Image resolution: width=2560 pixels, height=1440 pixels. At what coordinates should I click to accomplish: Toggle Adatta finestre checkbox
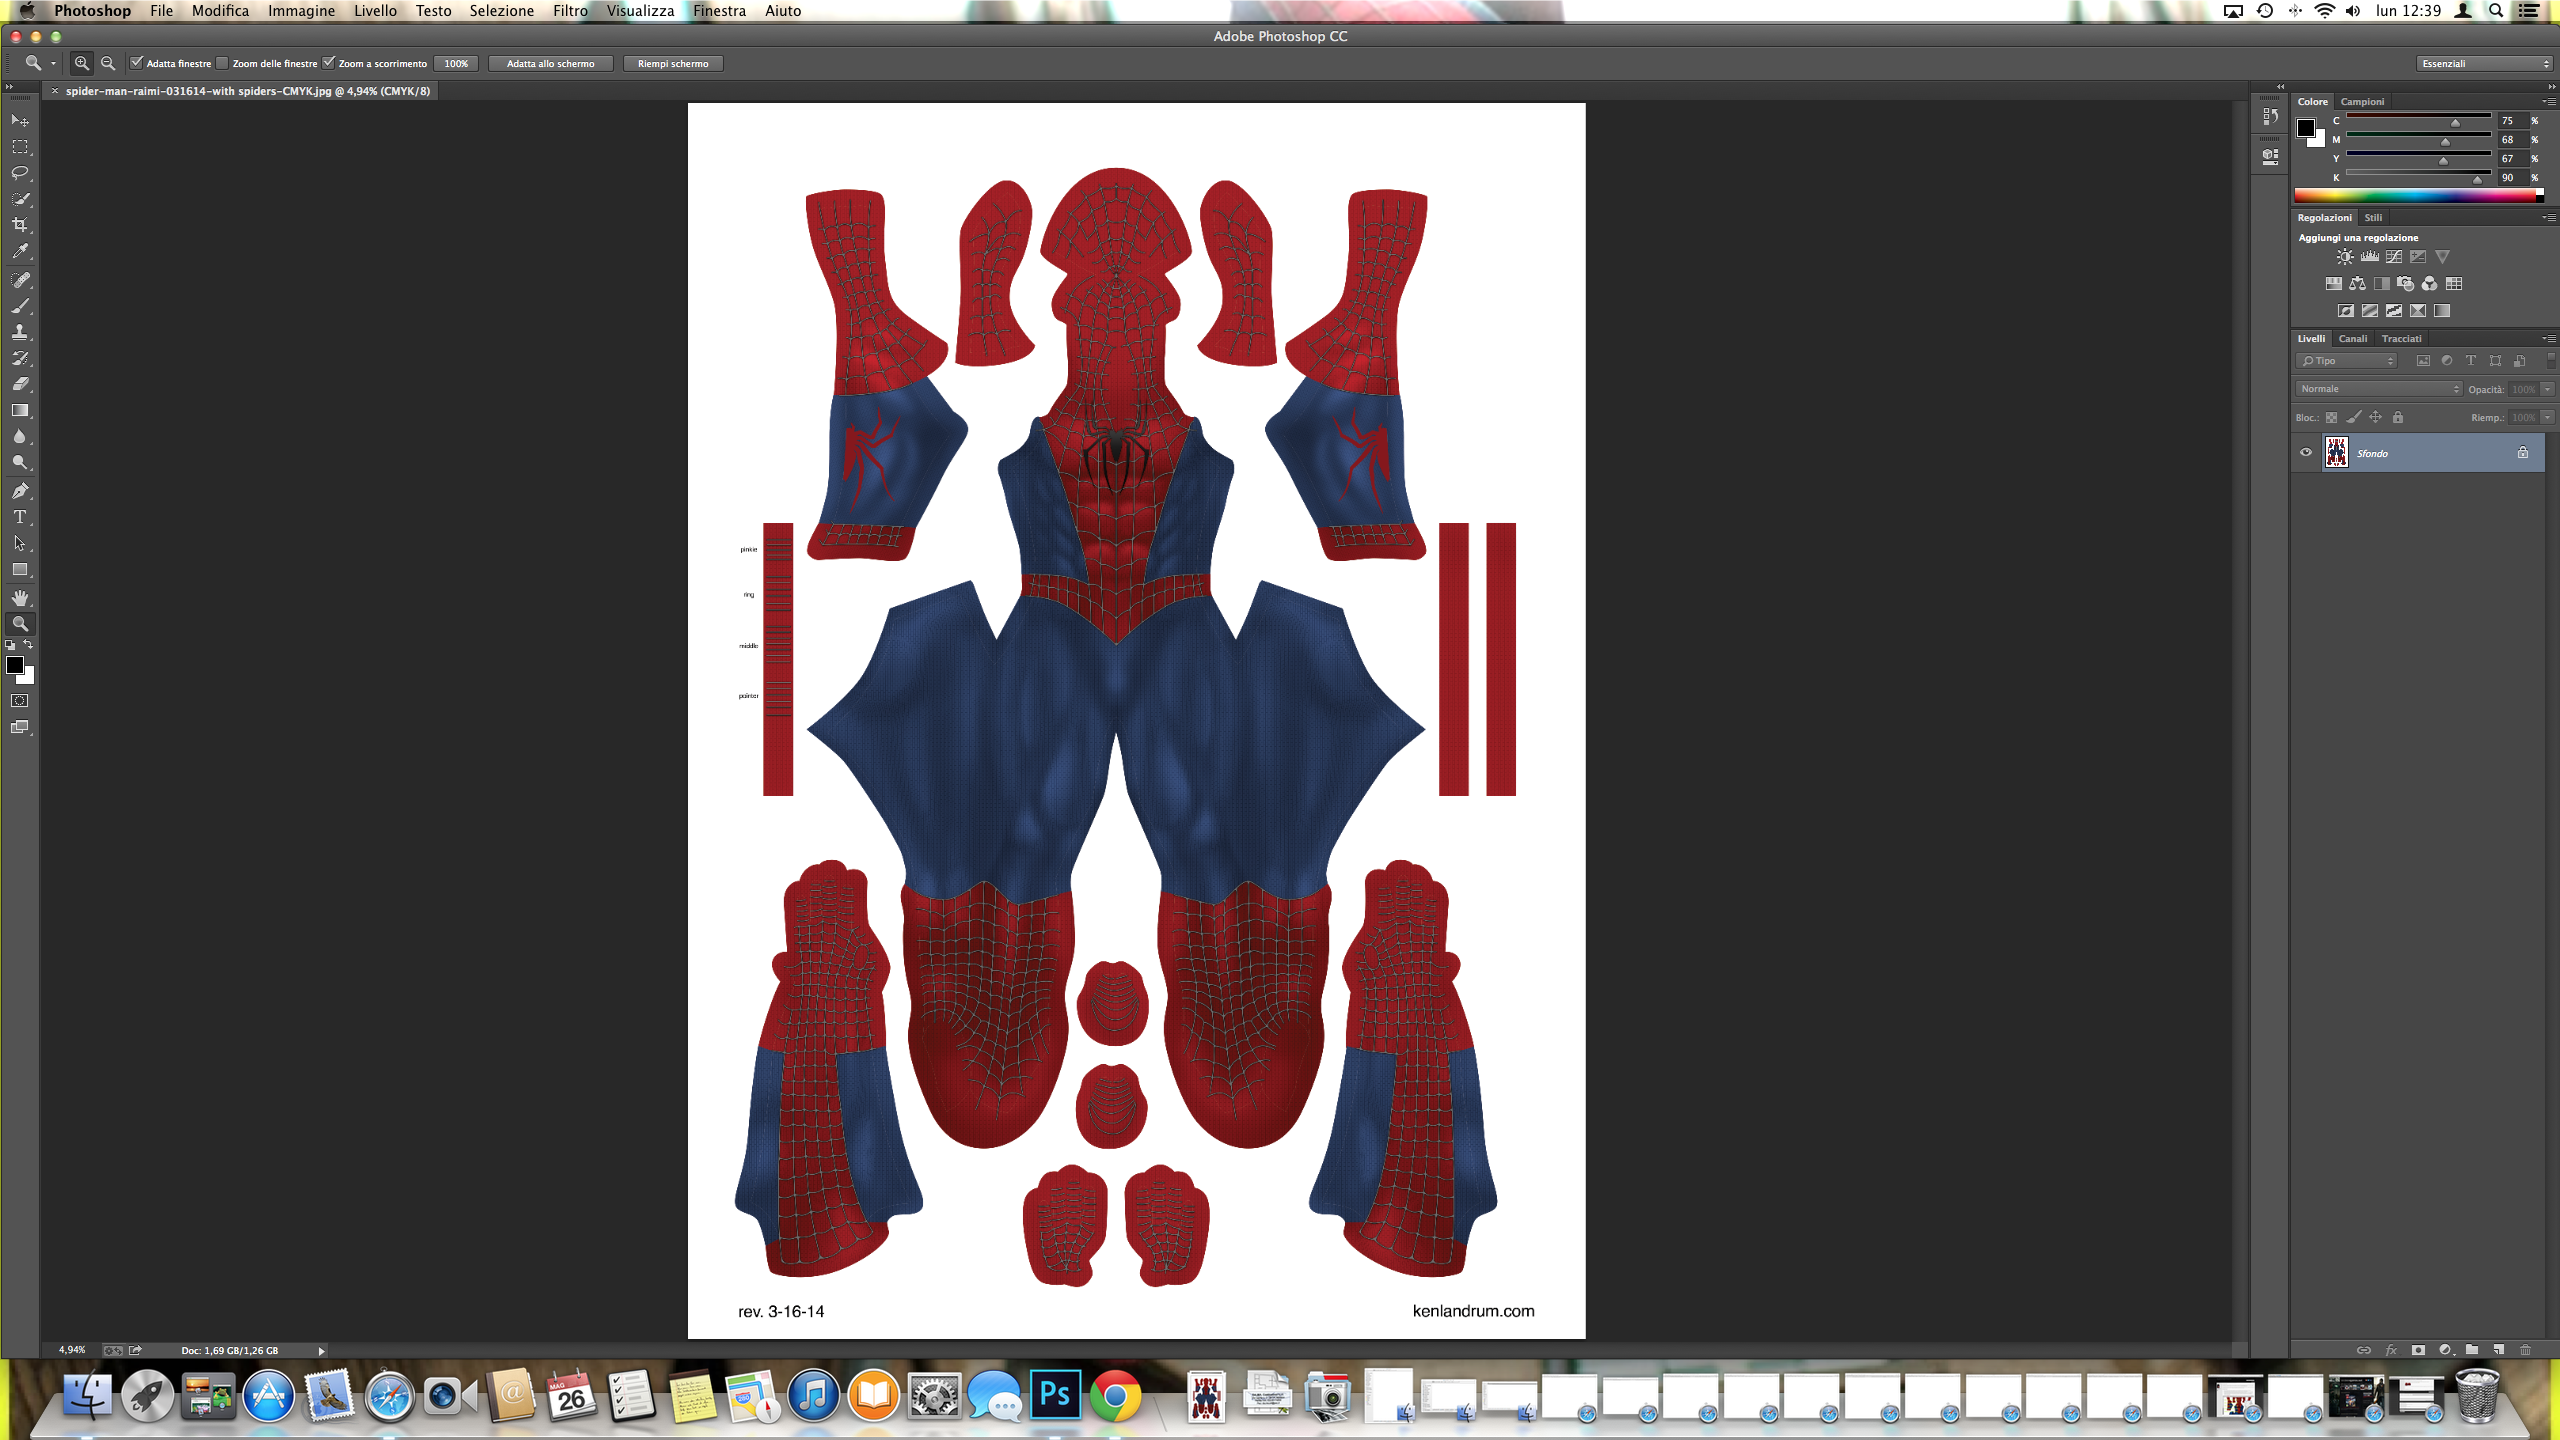(x=137, y=63)
